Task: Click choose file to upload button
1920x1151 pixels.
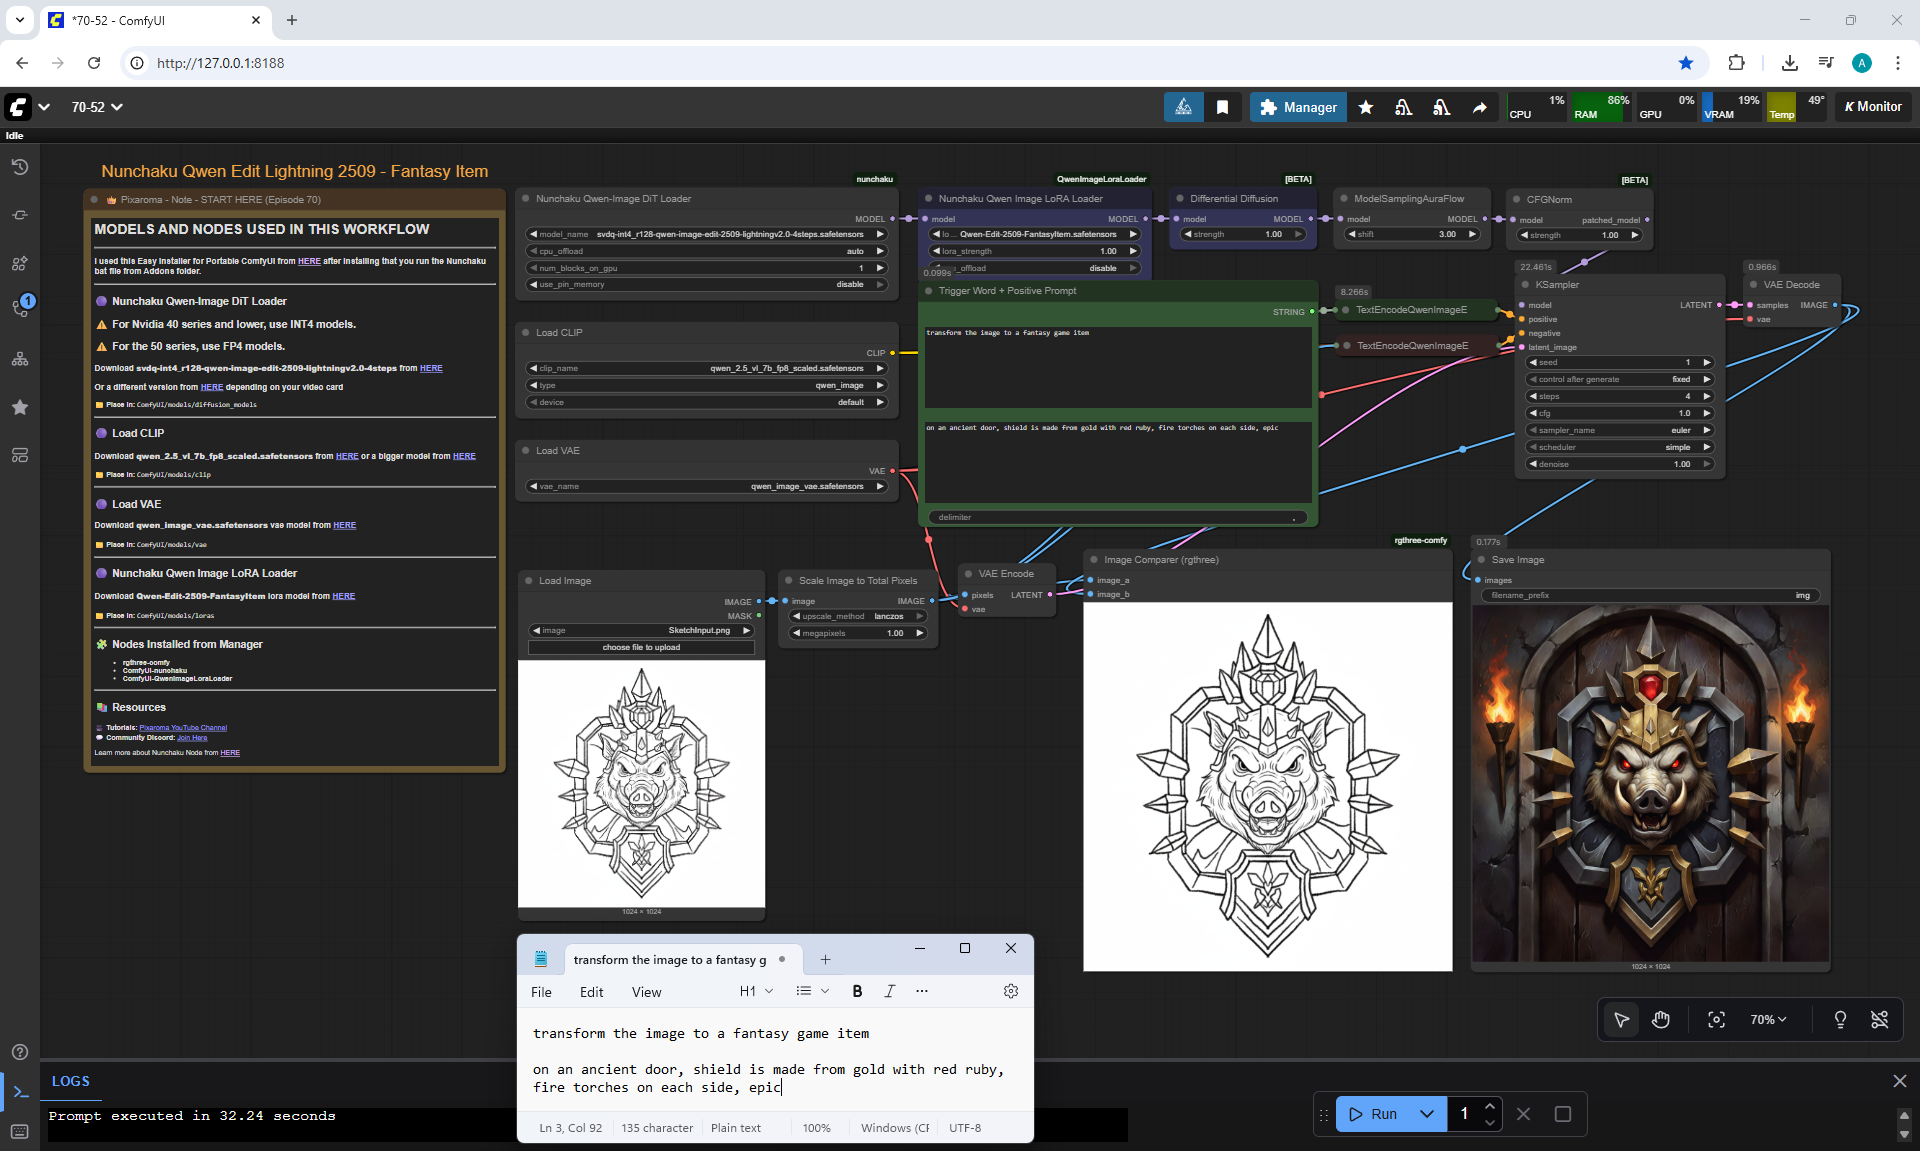Action: (x=641, y=647)
